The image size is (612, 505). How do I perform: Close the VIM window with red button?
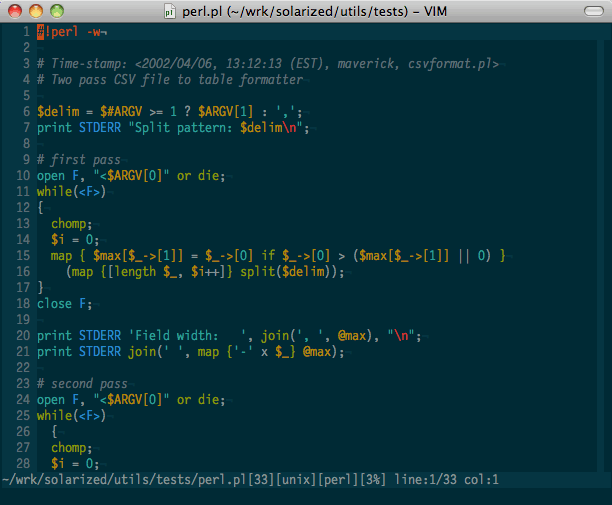[x=14, y=10]
